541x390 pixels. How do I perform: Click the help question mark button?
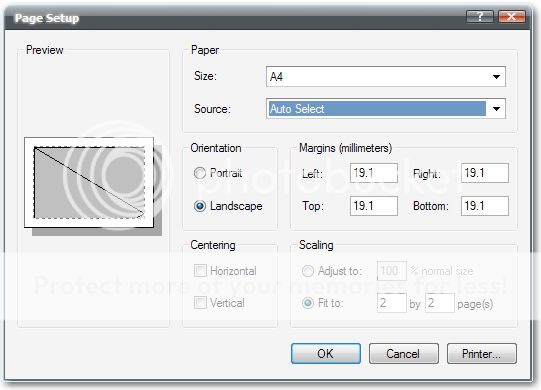480,16
